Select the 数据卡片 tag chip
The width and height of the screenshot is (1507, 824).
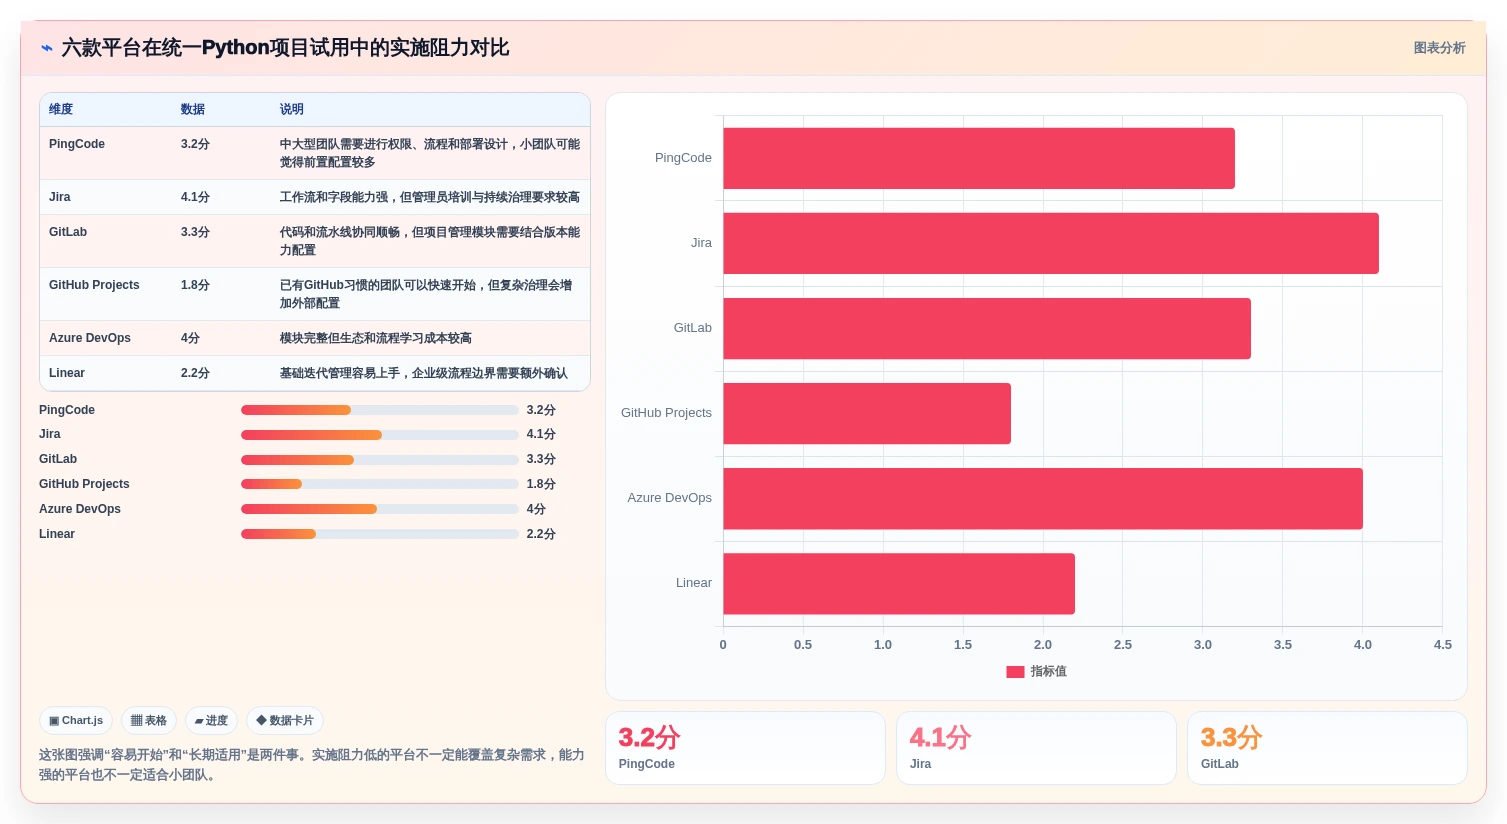click(285, 720)
